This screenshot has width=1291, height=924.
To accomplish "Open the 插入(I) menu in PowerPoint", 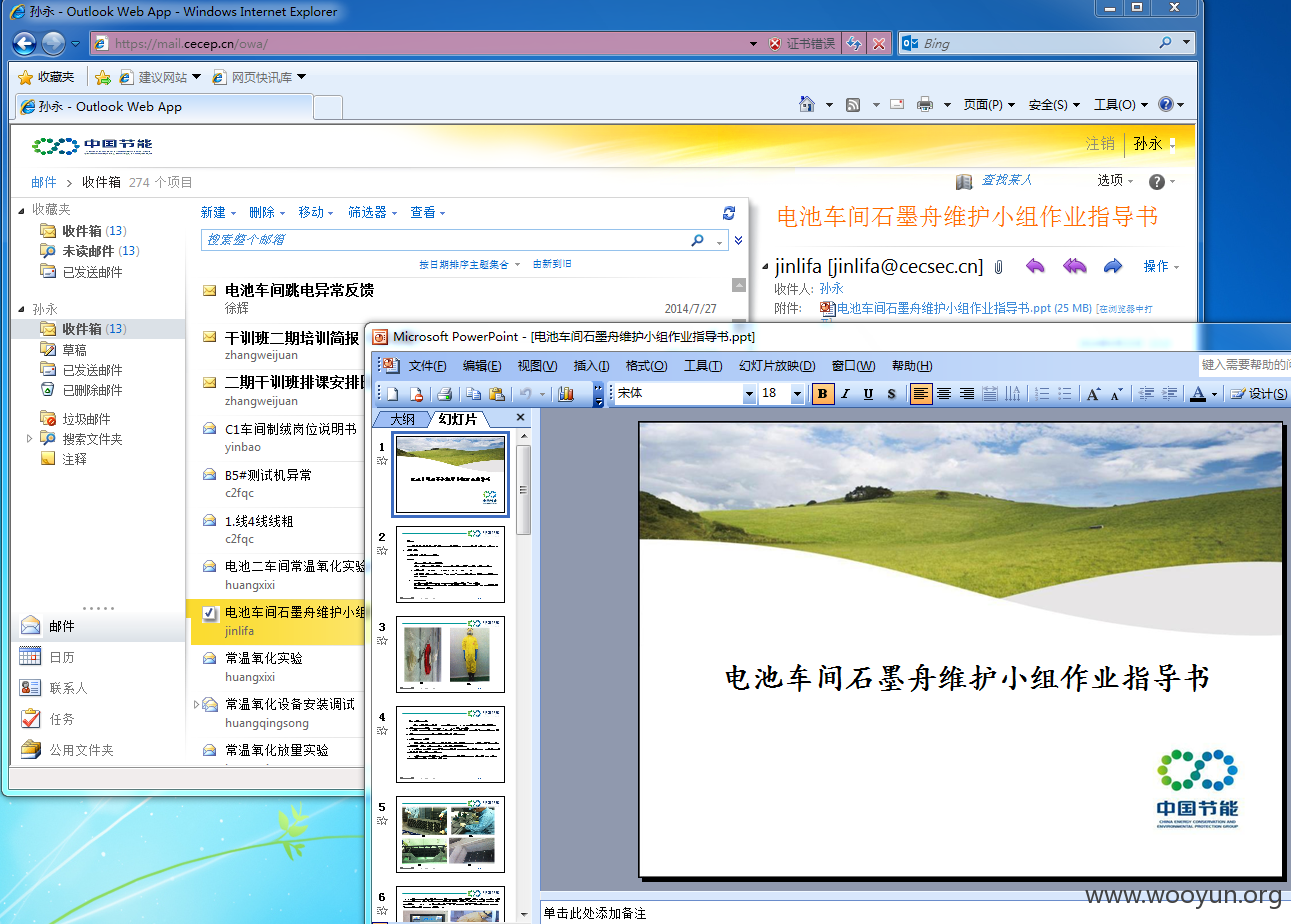I will (x=591, y=366).
